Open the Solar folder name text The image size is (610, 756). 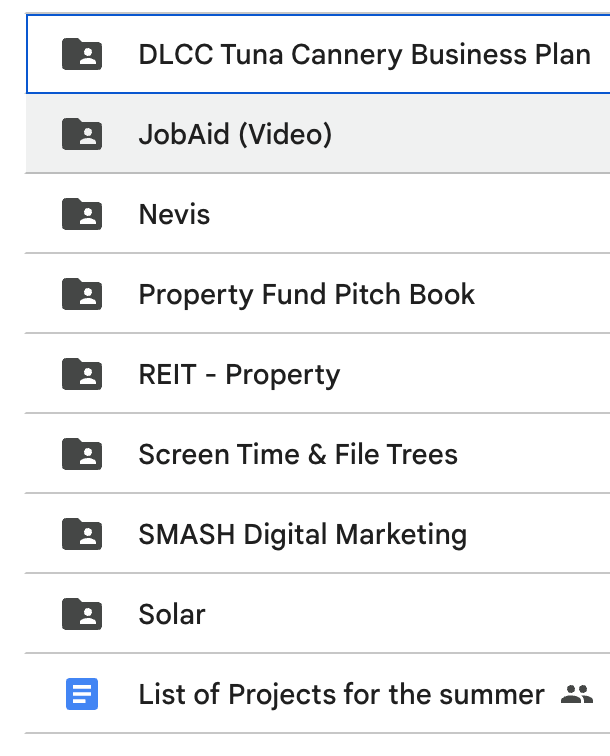click(x=172, y=614)
